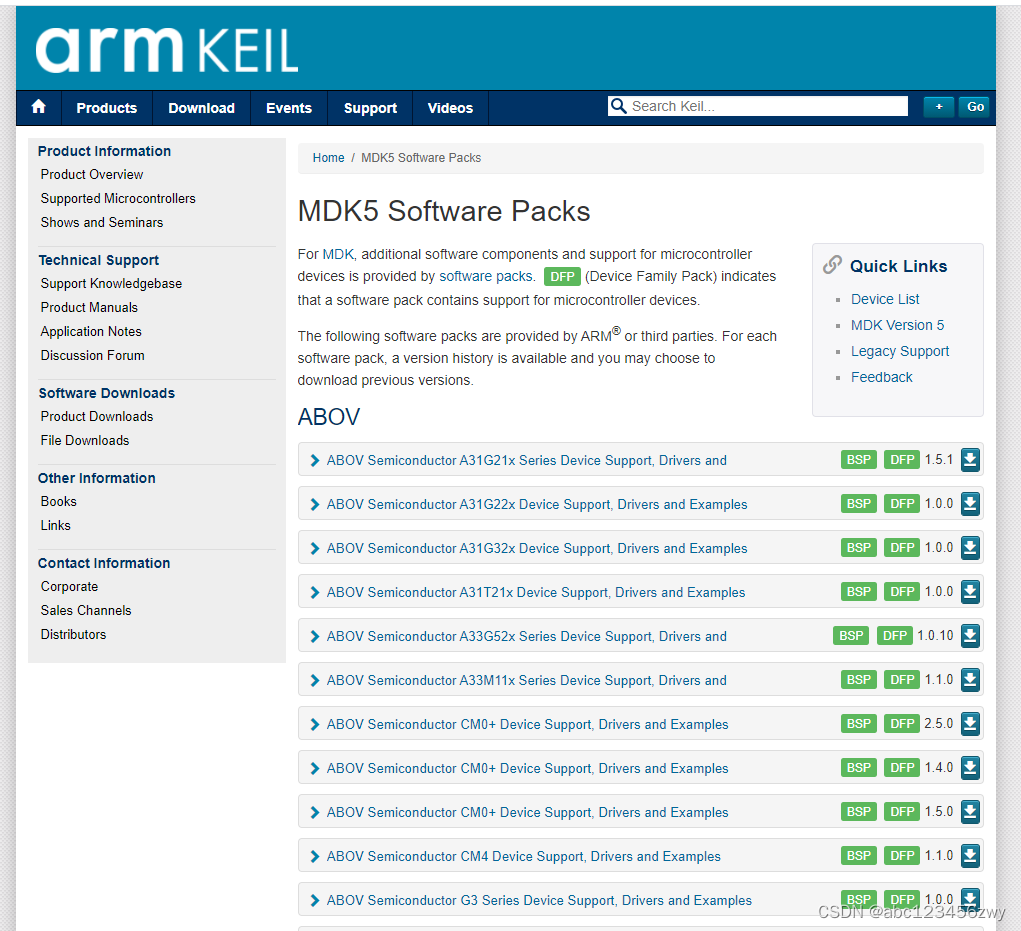Download the CM4 Device Support pack
1021x931 pixels.
970,855
